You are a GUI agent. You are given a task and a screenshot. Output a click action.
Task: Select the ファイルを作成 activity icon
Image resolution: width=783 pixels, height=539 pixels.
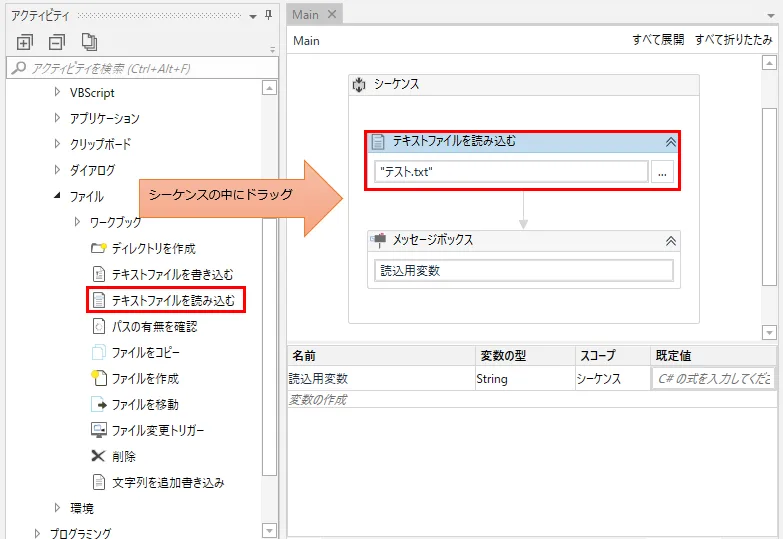pos(99,378)
